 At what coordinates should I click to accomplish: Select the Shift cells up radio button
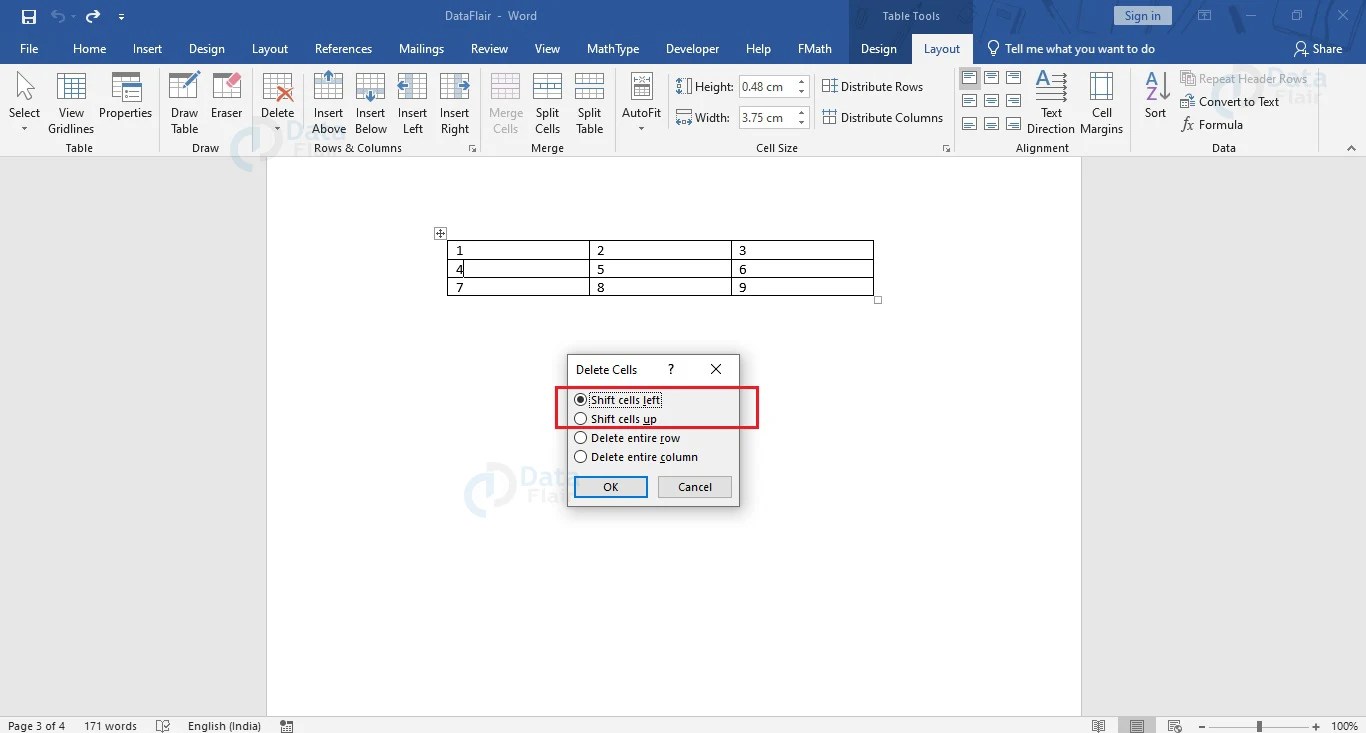(x=581, y=418)
